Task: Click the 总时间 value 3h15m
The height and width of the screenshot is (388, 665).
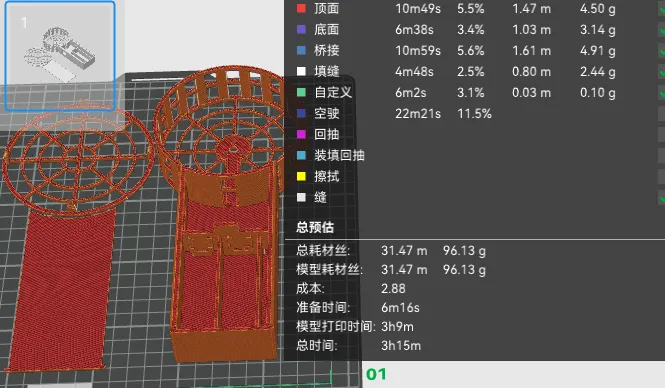Action: 401,346
